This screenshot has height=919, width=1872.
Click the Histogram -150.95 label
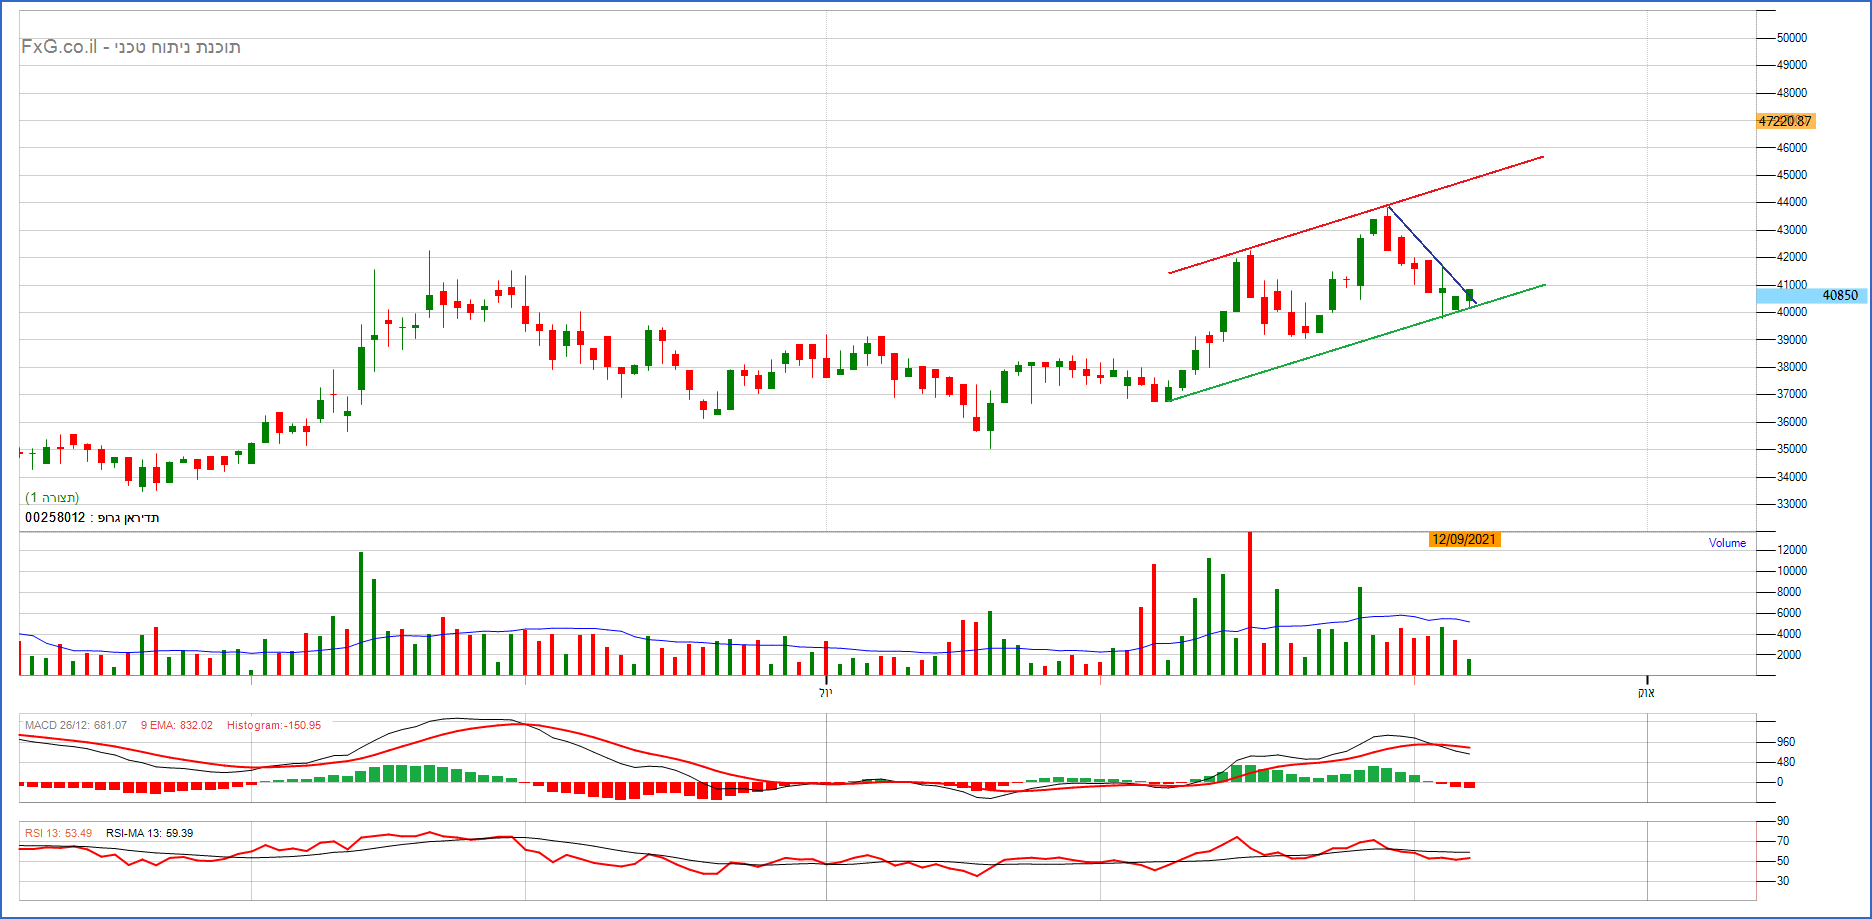[x=273, y=725]
